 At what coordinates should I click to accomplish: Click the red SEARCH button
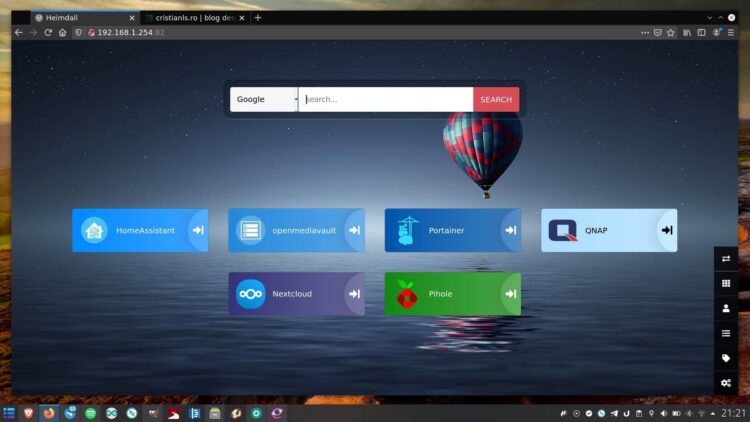point(496,100)
